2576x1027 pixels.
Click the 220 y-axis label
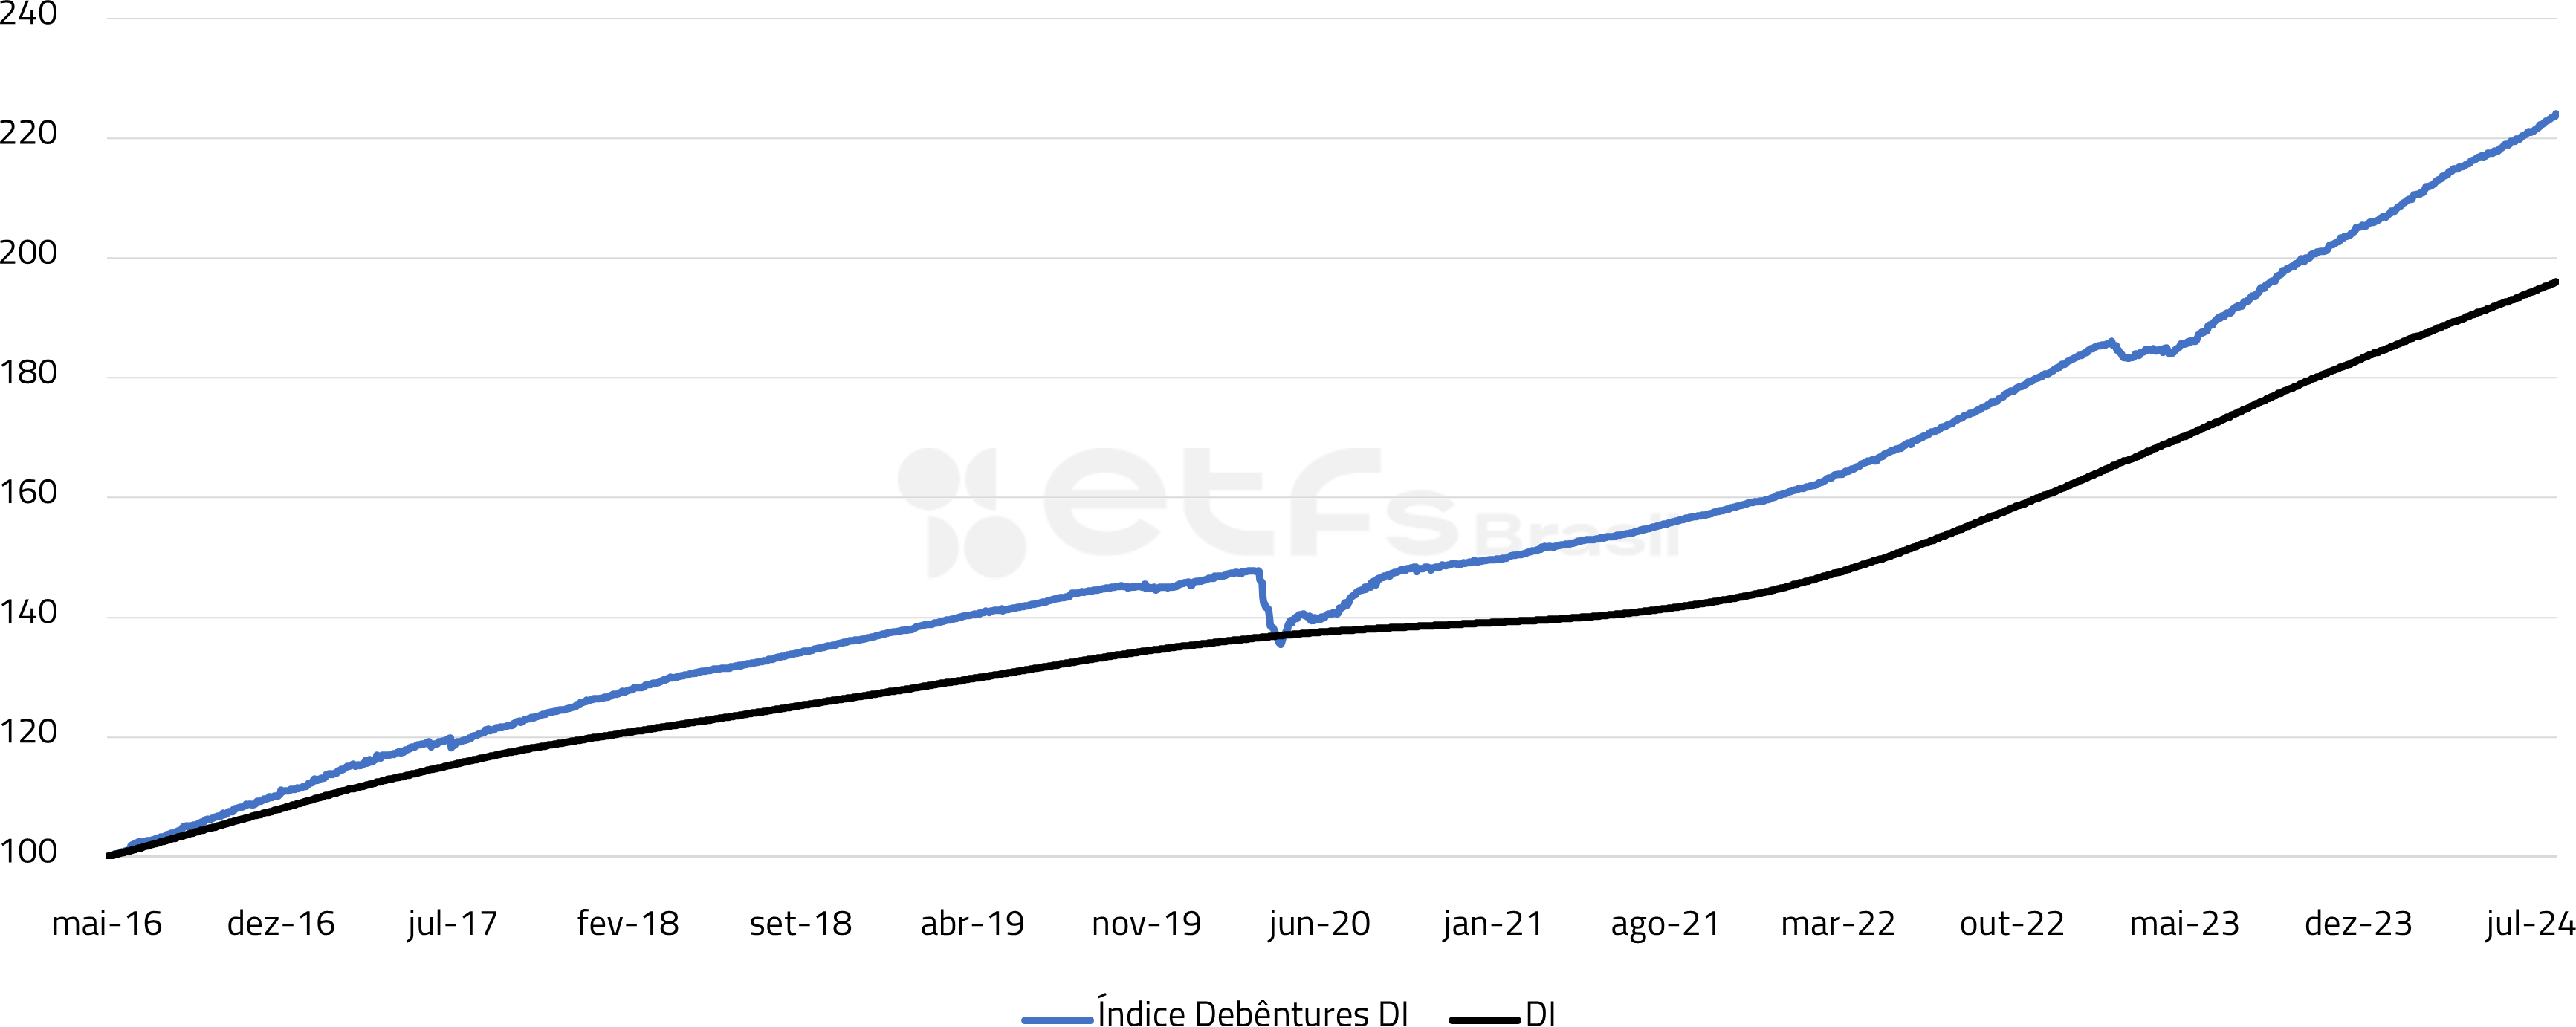pos(28,133)
